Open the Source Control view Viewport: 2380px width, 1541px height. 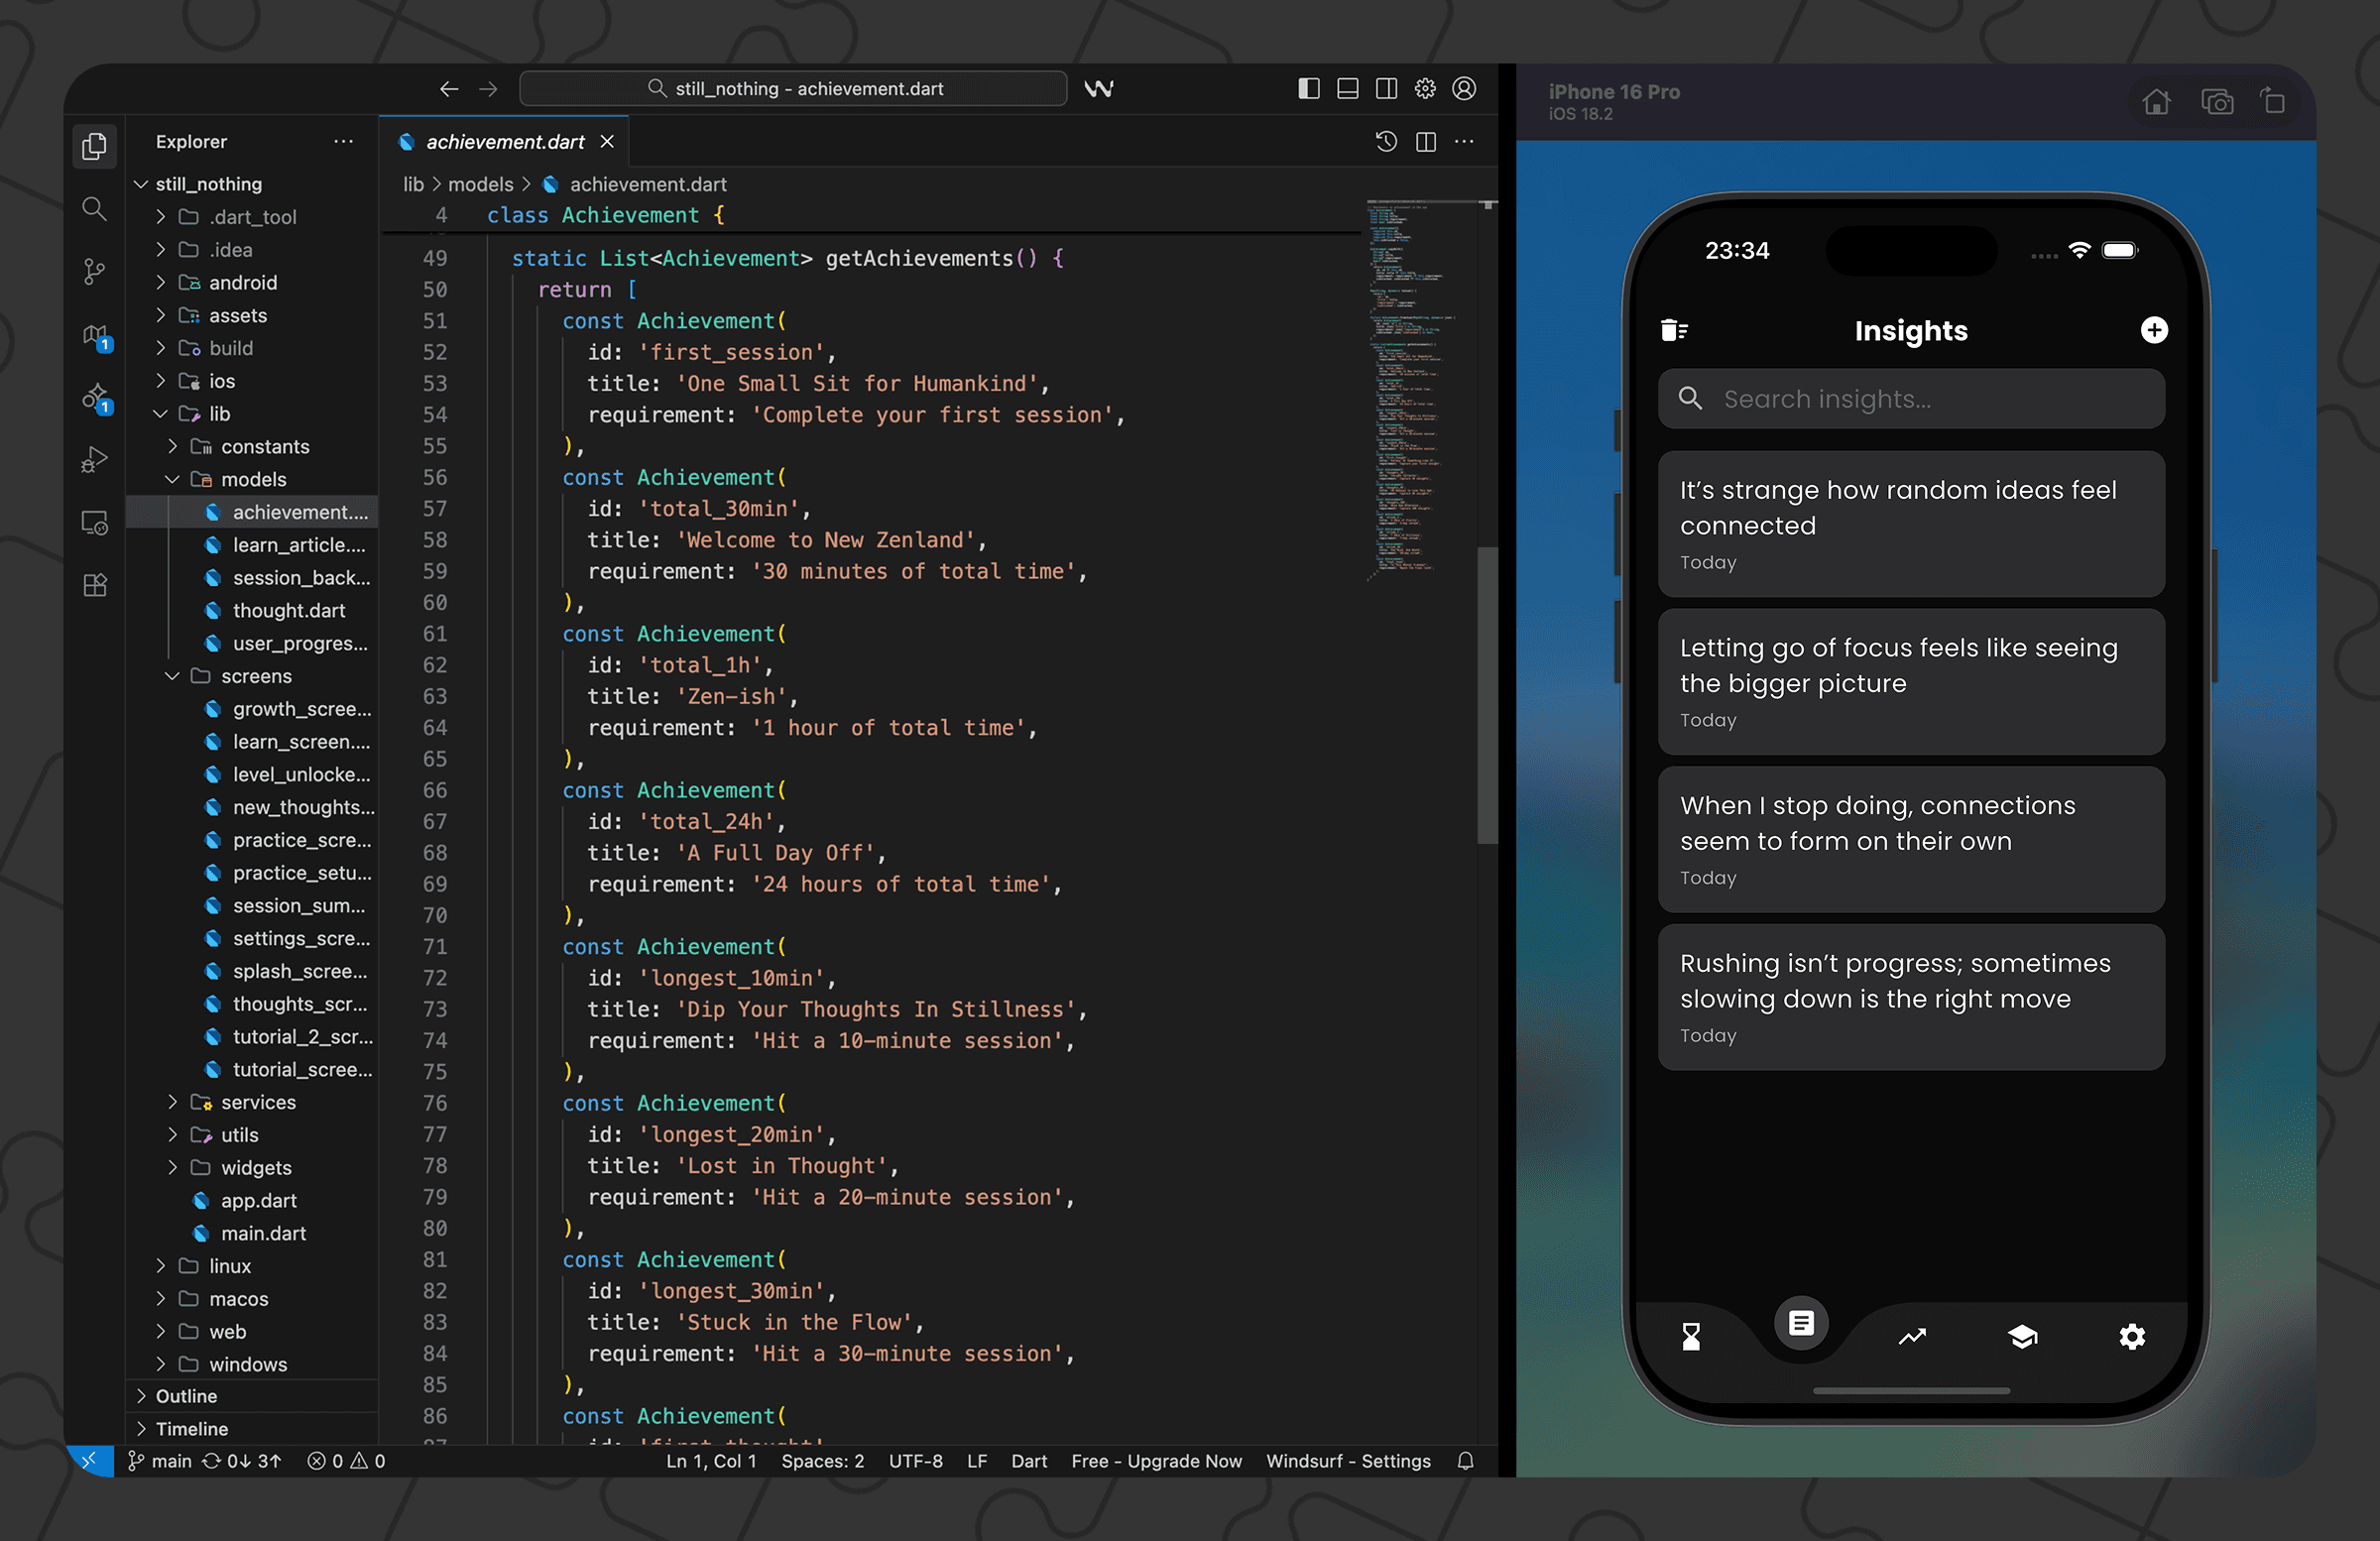[93, 272]
